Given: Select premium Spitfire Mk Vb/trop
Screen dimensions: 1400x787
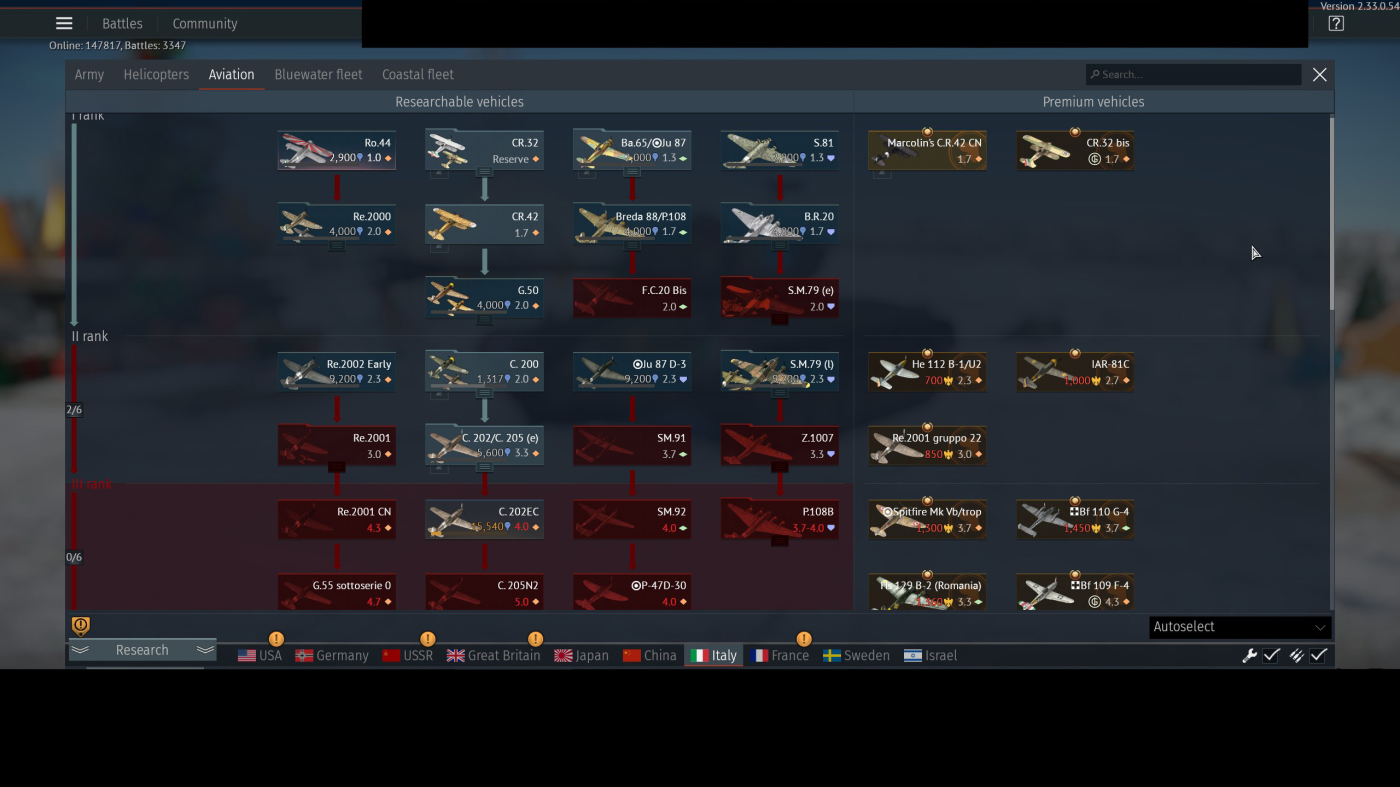Looking at the screenshot, I should click(927, 519).
